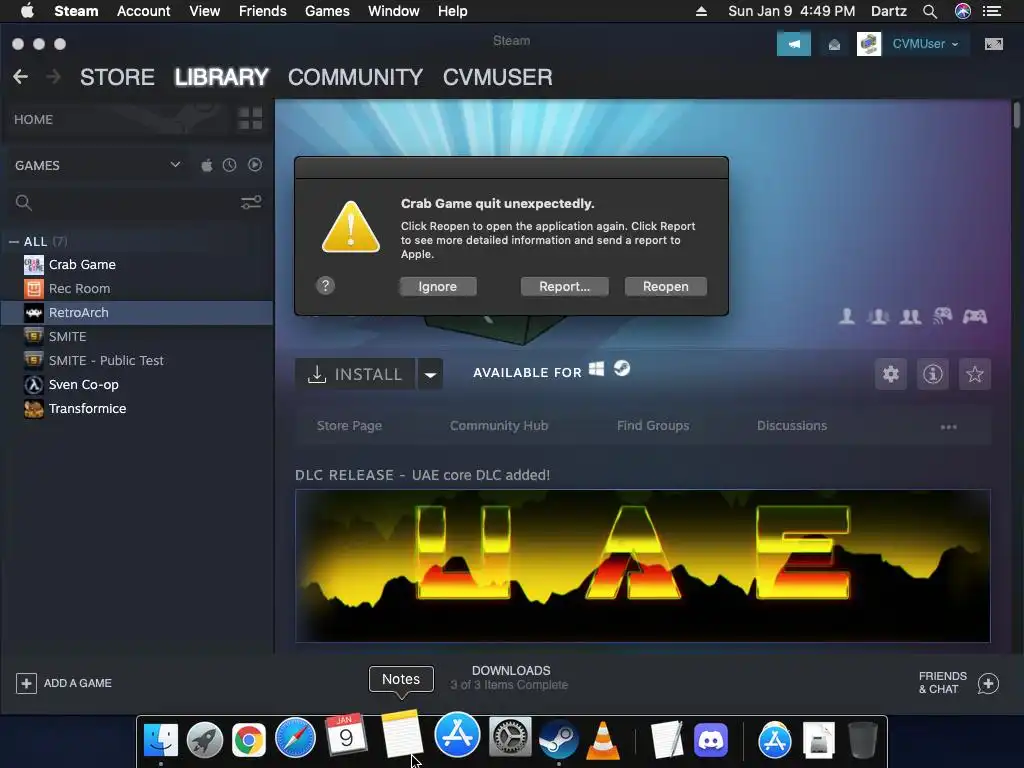This screenshot has width=1024, height=768.
Task: Show more links via ellipsis
Action: click(x=948, y=427)
